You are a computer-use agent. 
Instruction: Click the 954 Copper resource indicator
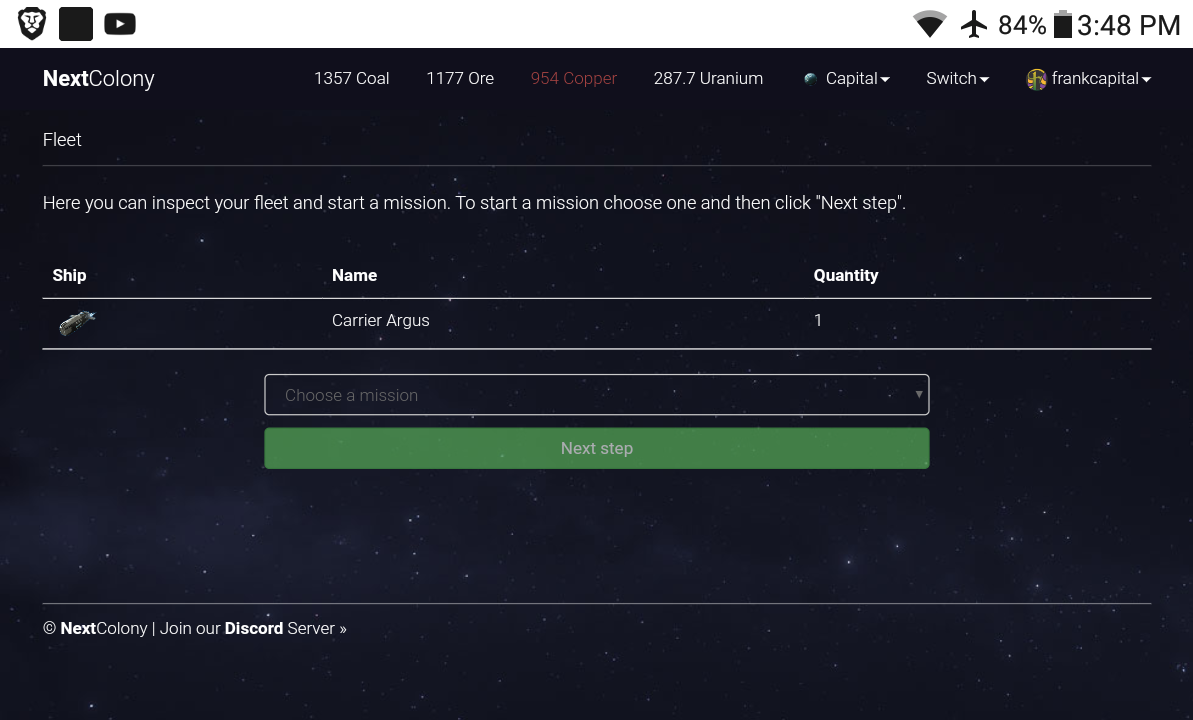click(574, 79)
